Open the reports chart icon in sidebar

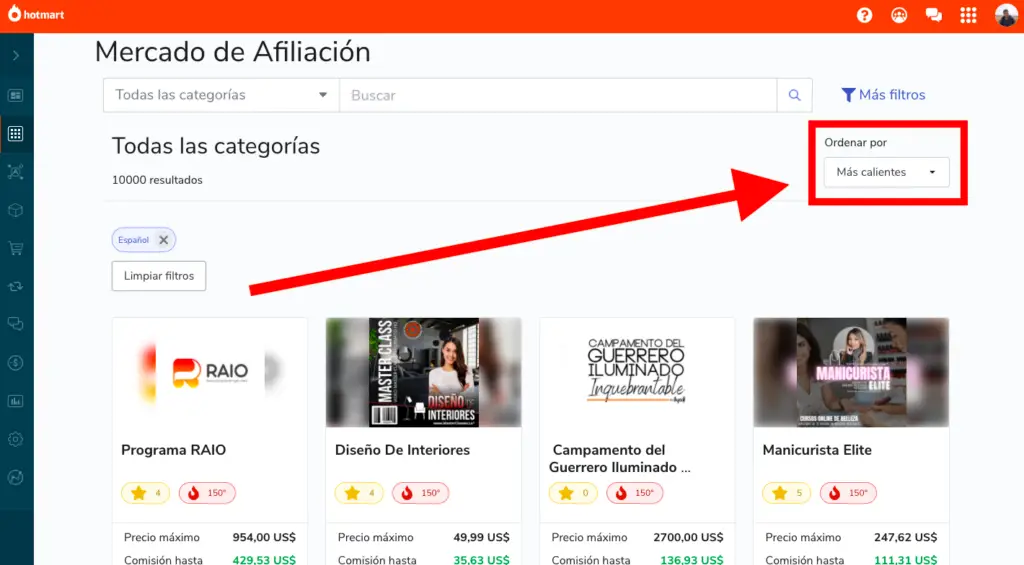(16, 401)
